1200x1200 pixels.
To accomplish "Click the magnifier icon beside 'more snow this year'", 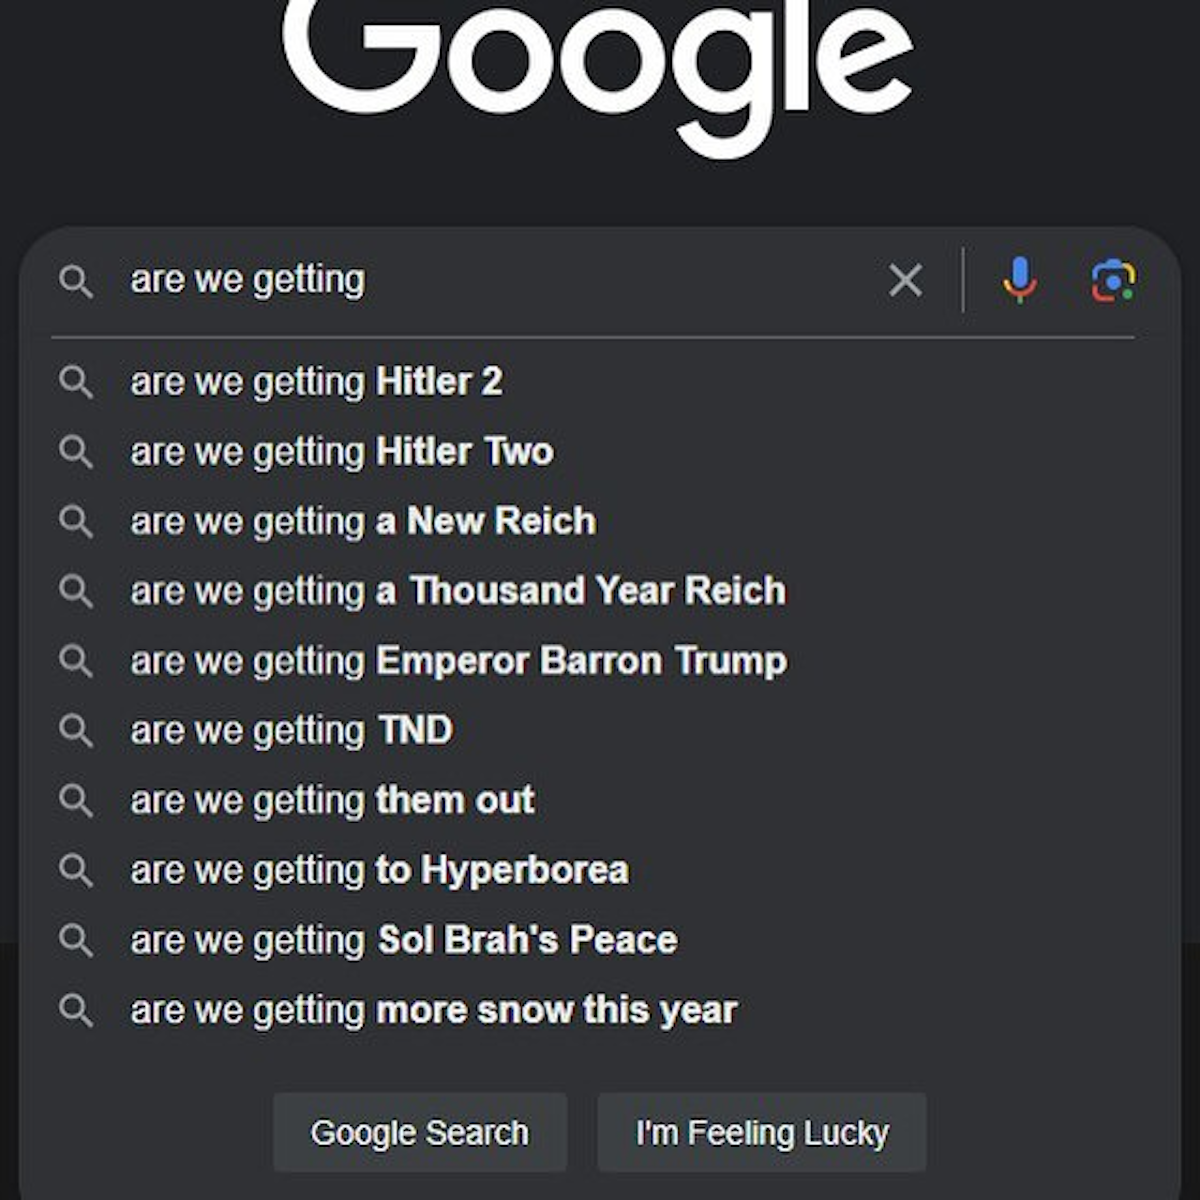I will [76, 1010].
